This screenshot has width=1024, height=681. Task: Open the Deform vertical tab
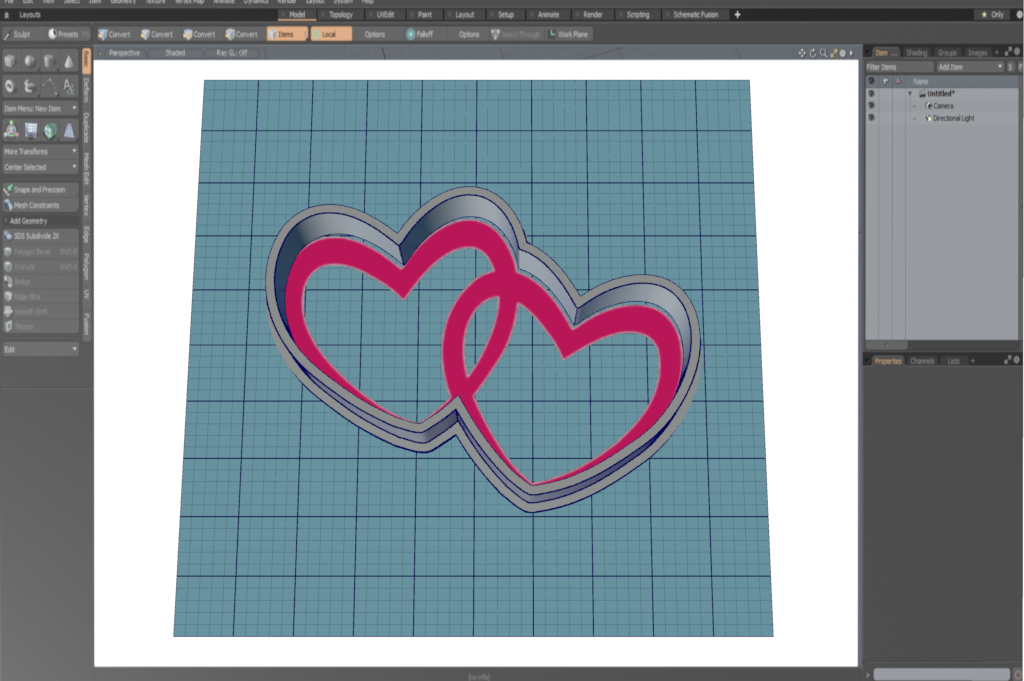click(x=86, y=89)
